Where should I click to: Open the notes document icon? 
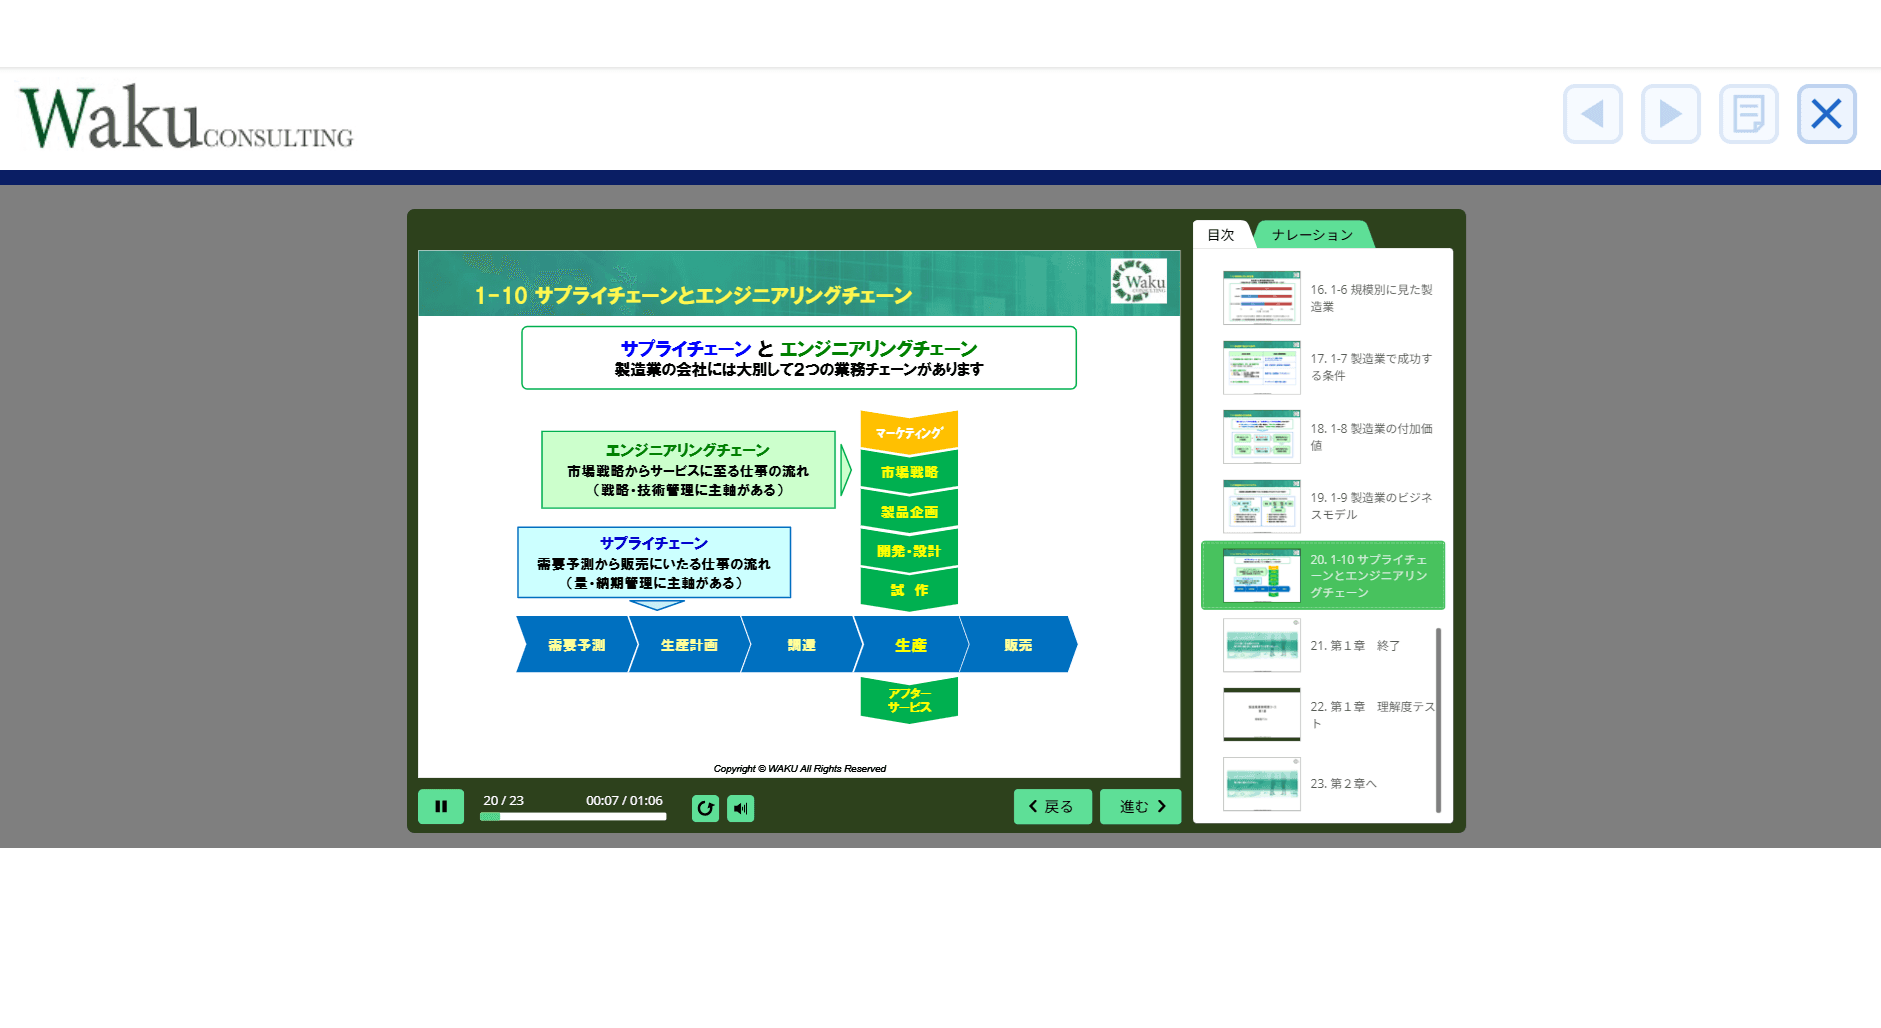click(x=1748, y=114)
